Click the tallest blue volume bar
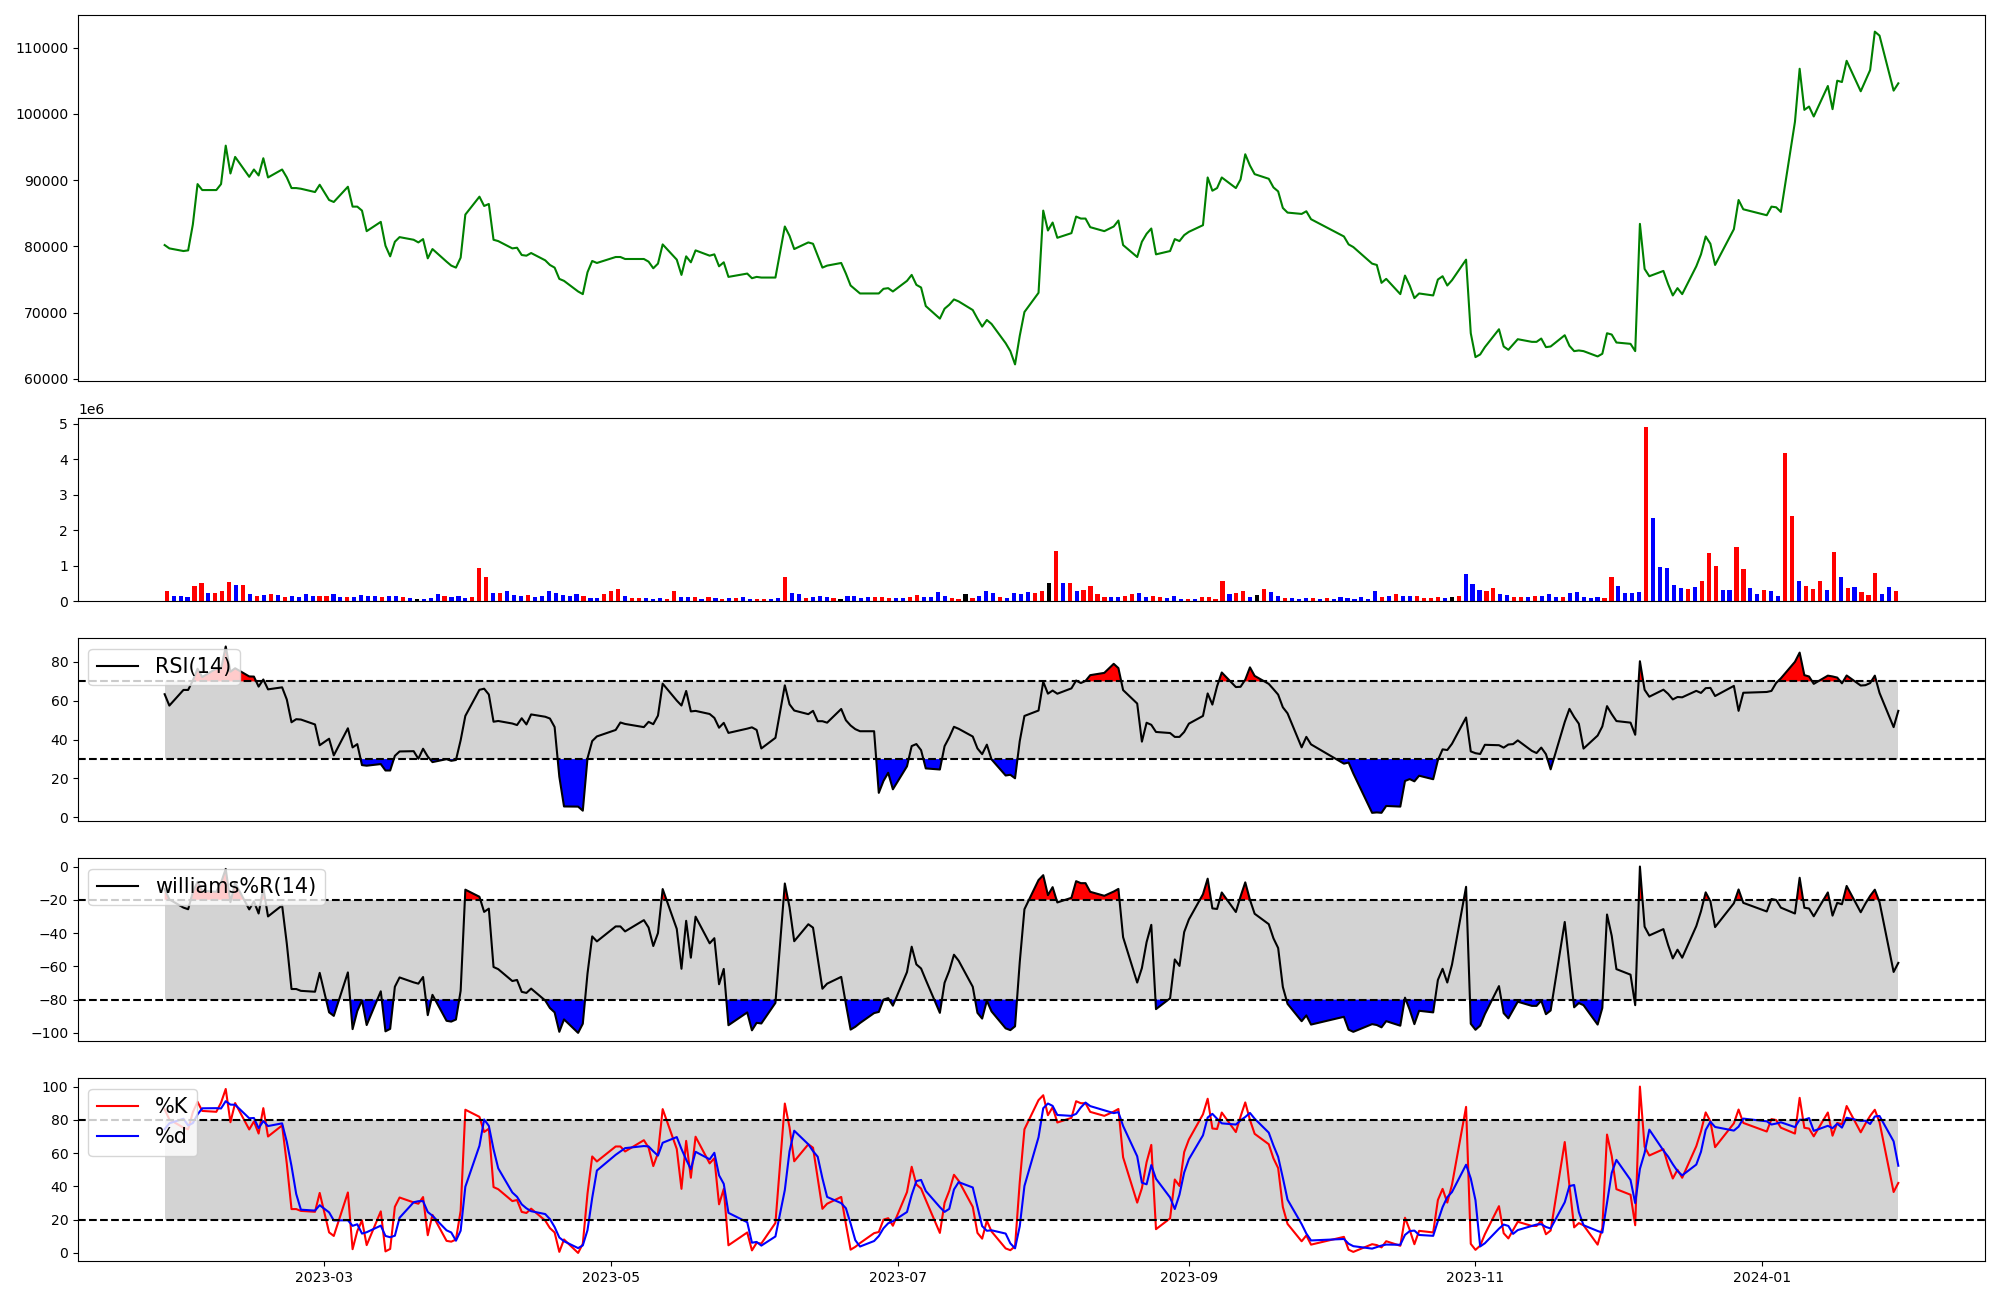 coord(1653,560)
